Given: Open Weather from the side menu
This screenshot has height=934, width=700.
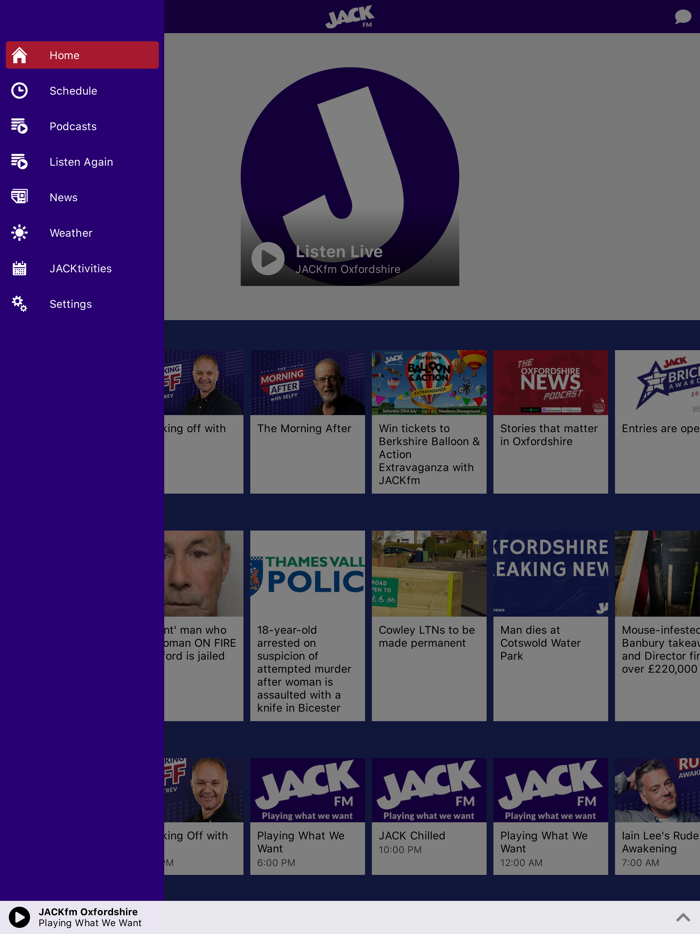Looking at the screenshot, I should 82,233.
